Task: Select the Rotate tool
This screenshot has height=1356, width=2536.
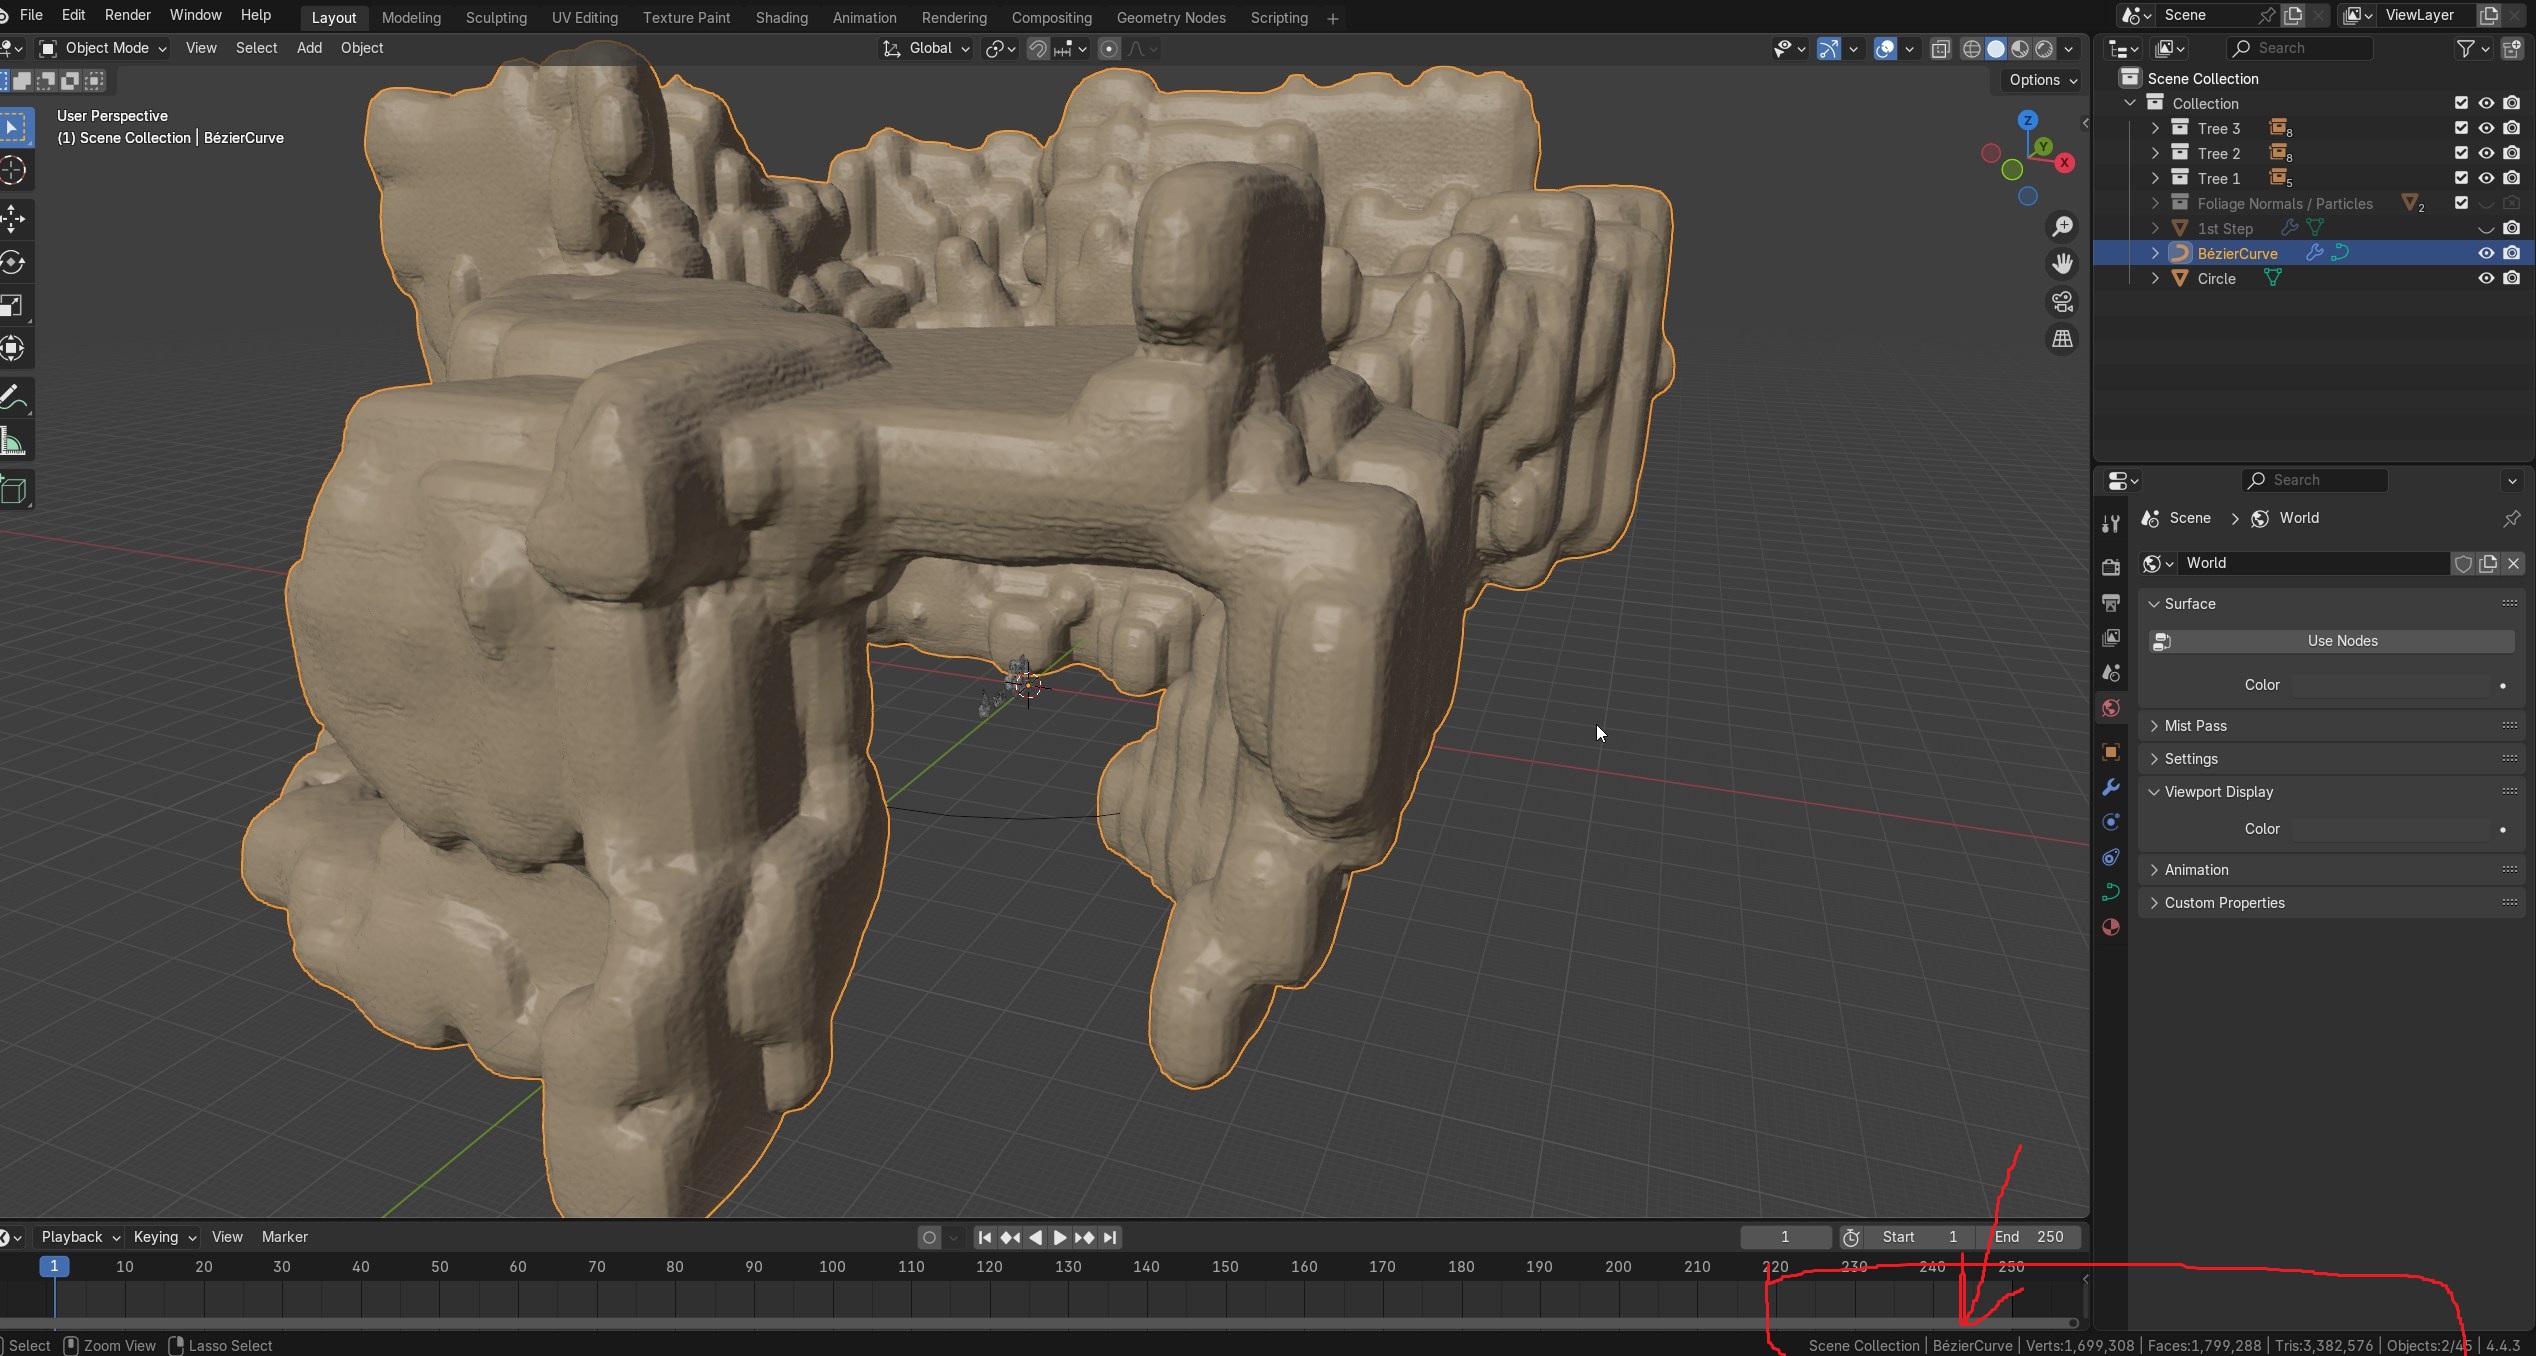Action: [x=13, y=263]
